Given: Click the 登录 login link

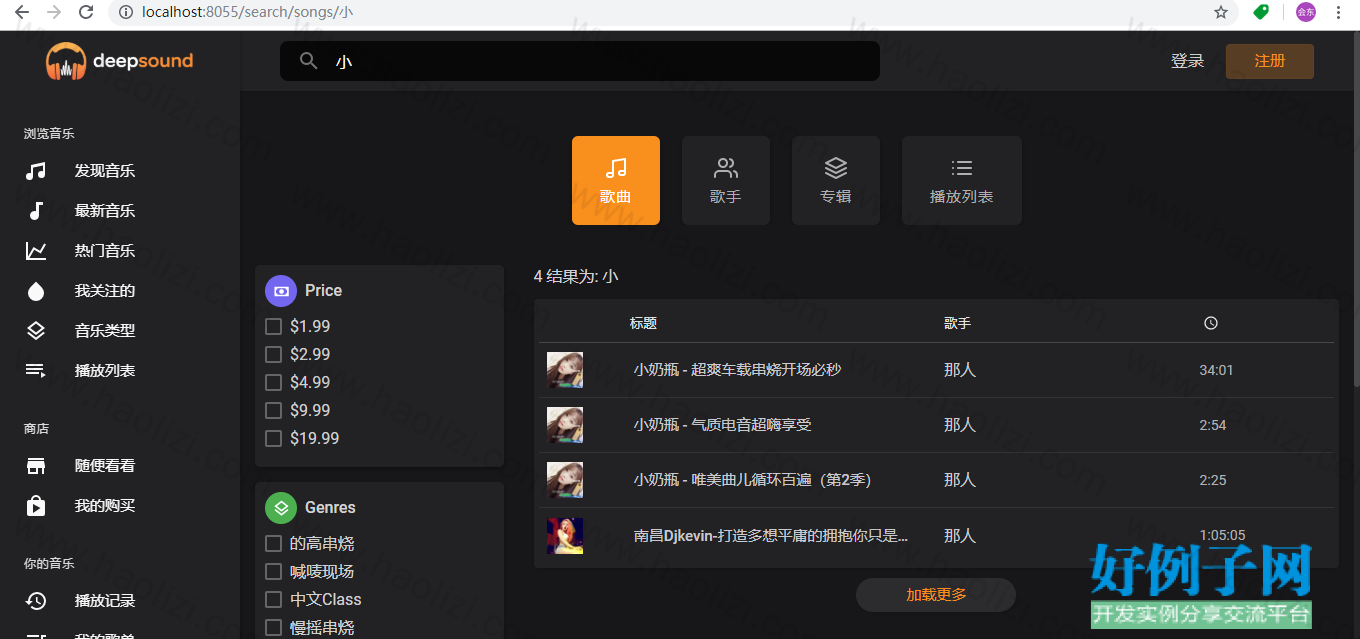Looking at the screenshot, I should 1188,61.
